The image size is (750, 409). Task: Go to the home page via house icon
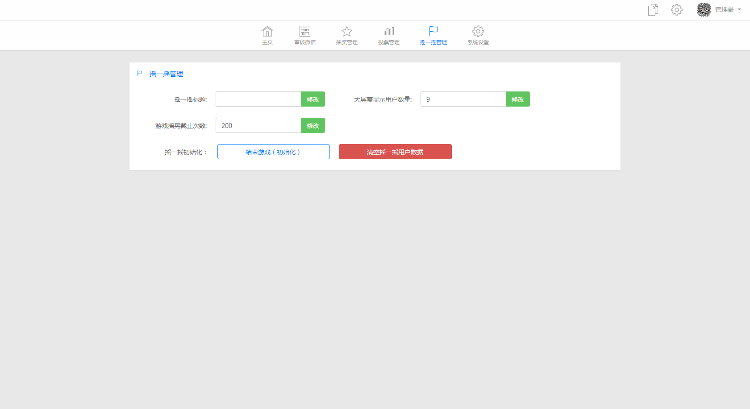267,35
